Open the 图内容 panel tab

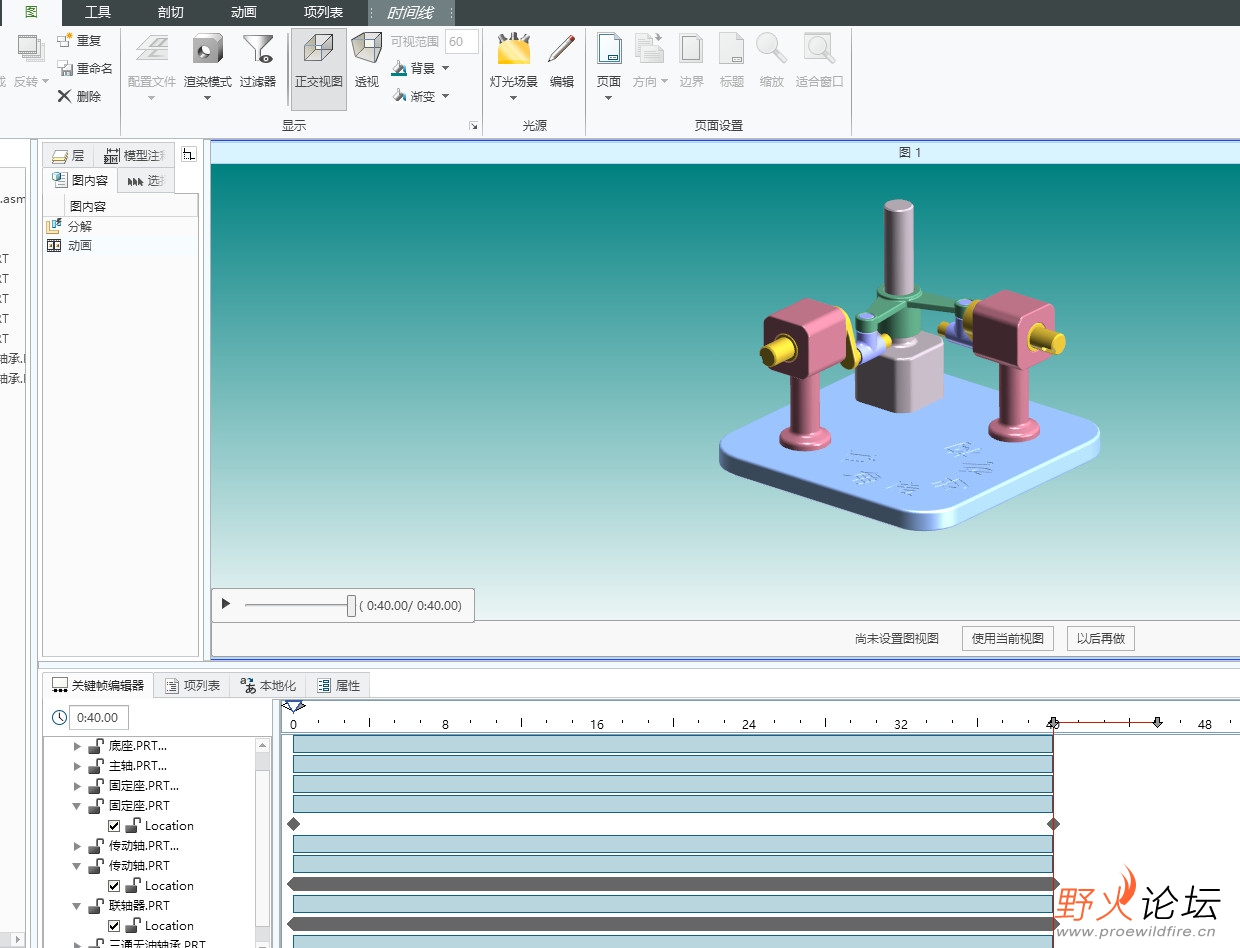click(80, 180)
